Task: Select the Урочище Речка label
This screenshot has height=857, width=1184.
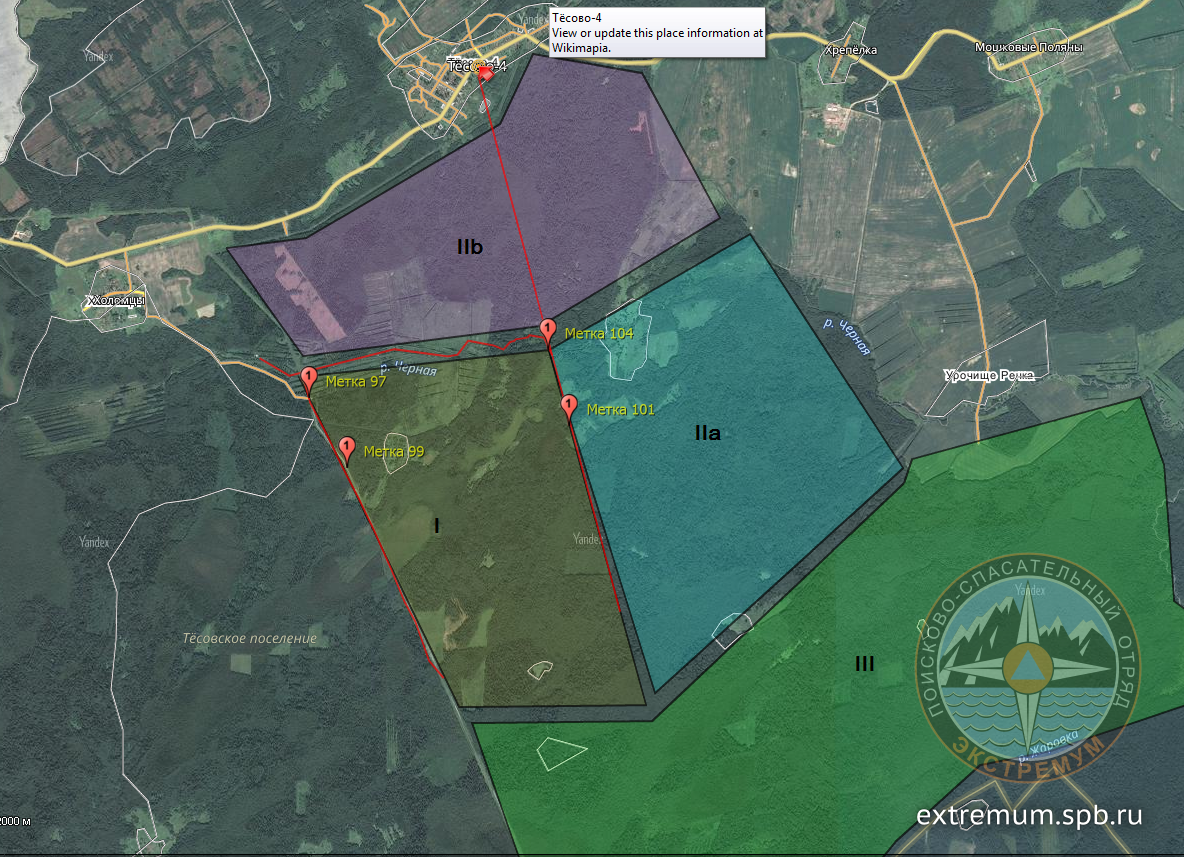Action: 988,375
